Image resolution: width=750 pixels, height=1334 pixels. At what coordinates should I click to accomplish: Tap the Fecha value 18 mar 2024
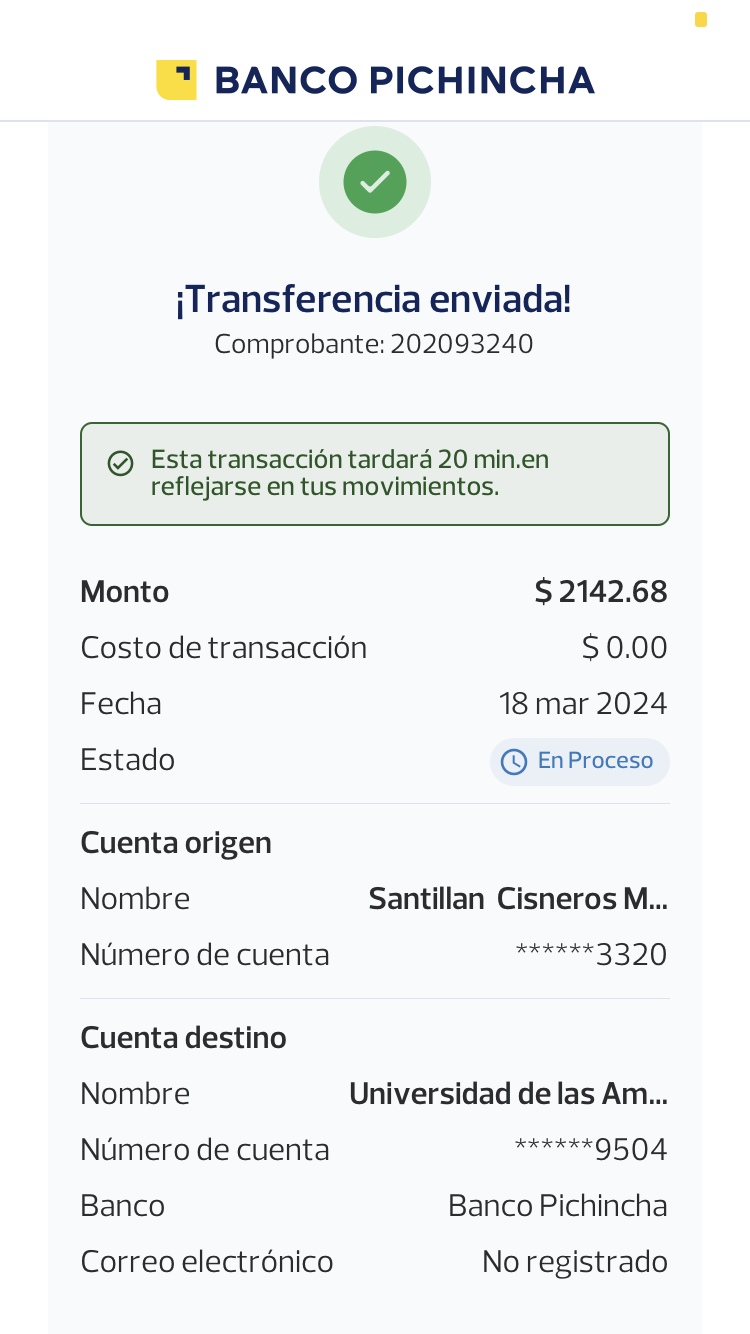583,704
